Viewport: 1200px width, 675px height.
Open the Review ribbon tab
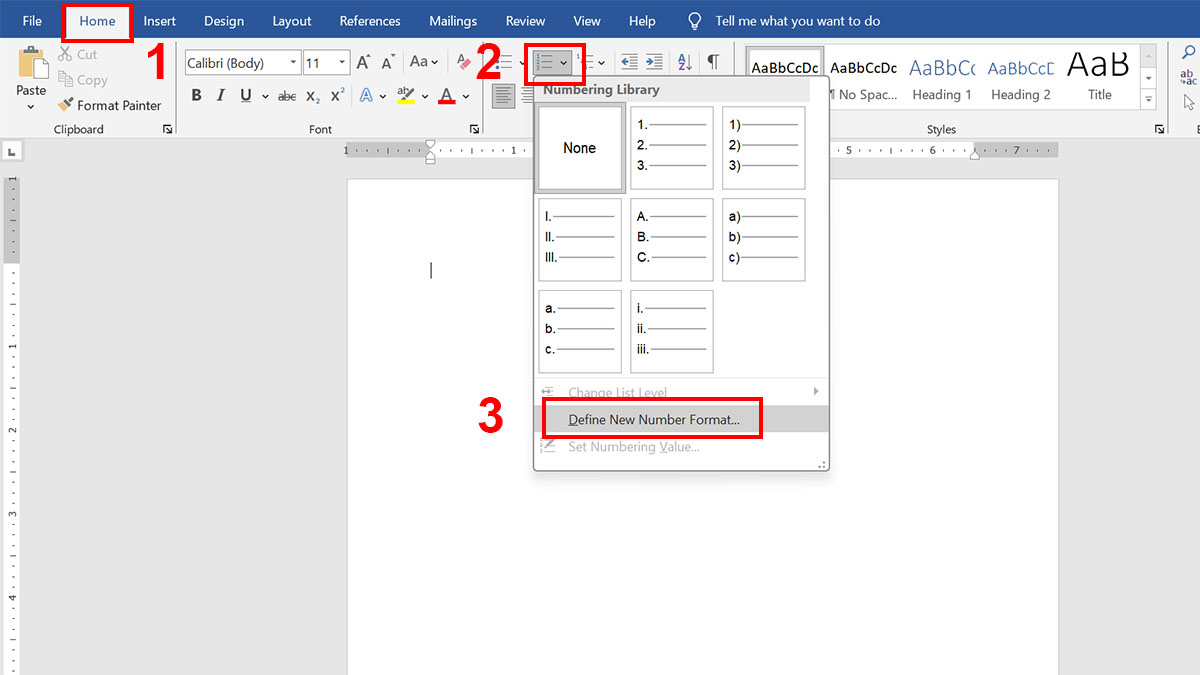(525, 20)
